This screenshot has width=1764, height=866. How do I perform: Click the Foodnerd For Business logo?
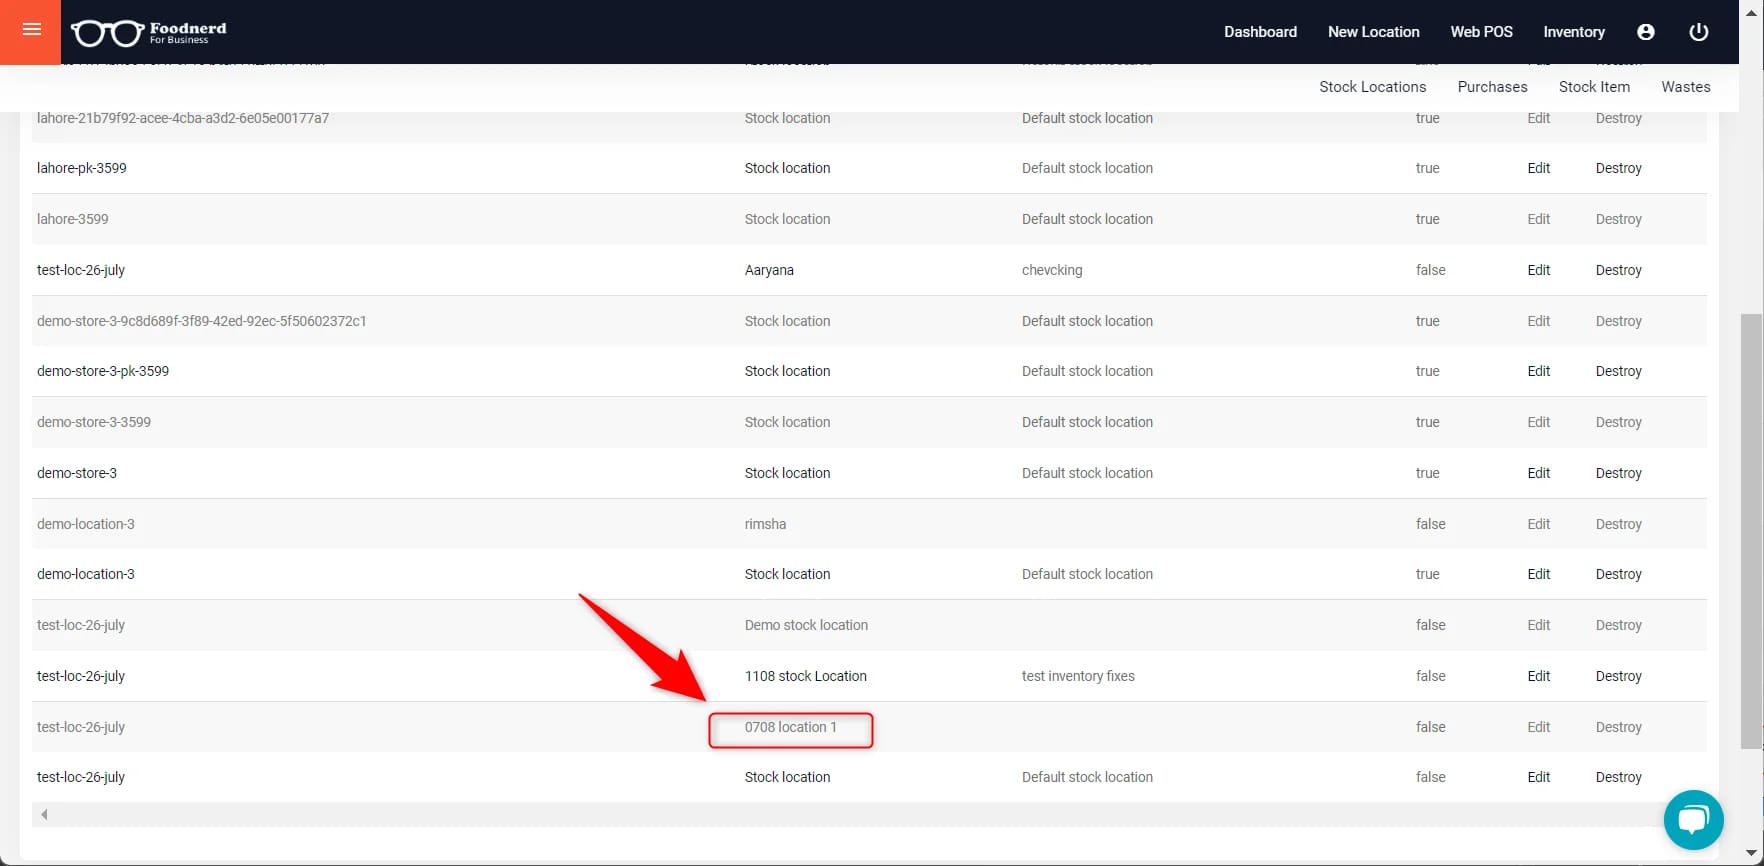tap(149, 33)
